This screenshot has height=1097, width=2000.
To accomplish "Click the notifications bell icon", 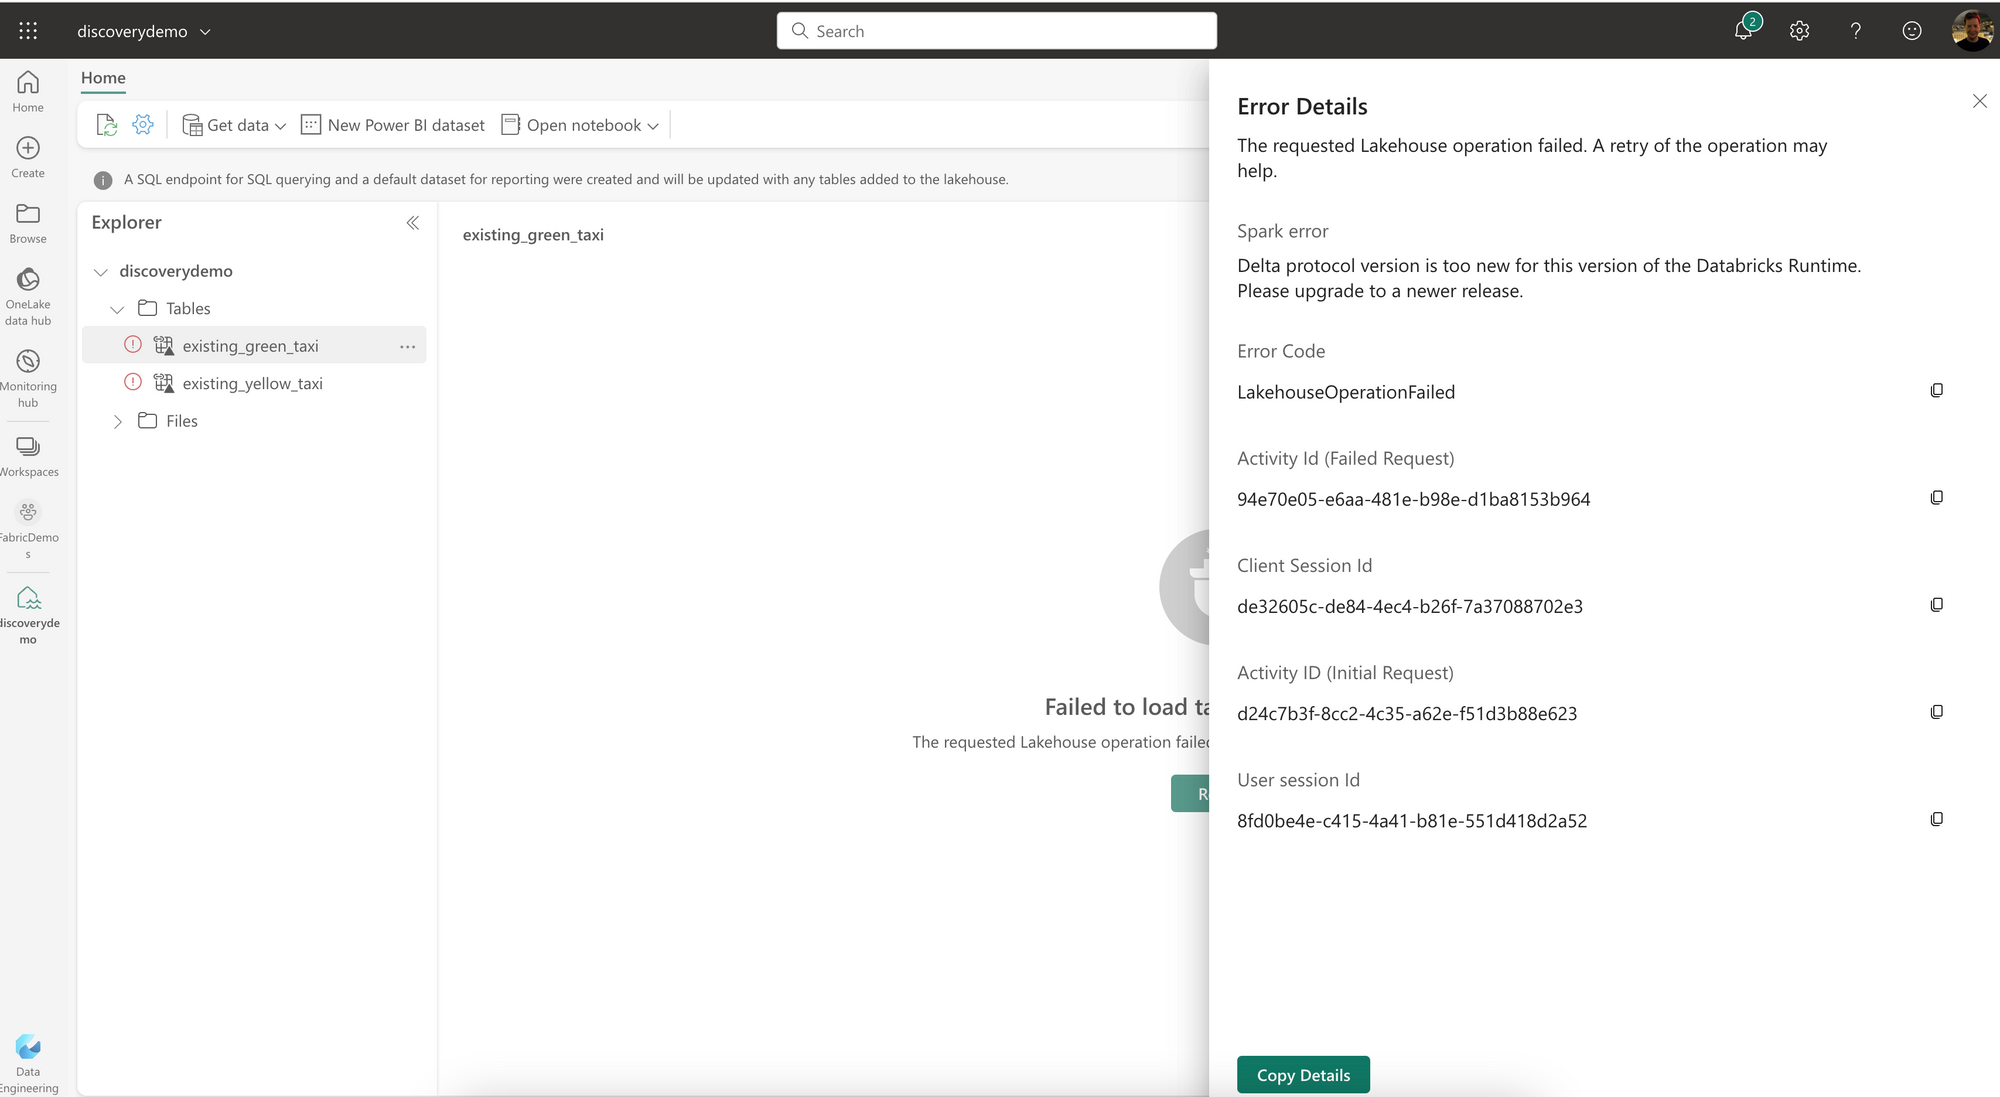I will [x=1743, y=31].
